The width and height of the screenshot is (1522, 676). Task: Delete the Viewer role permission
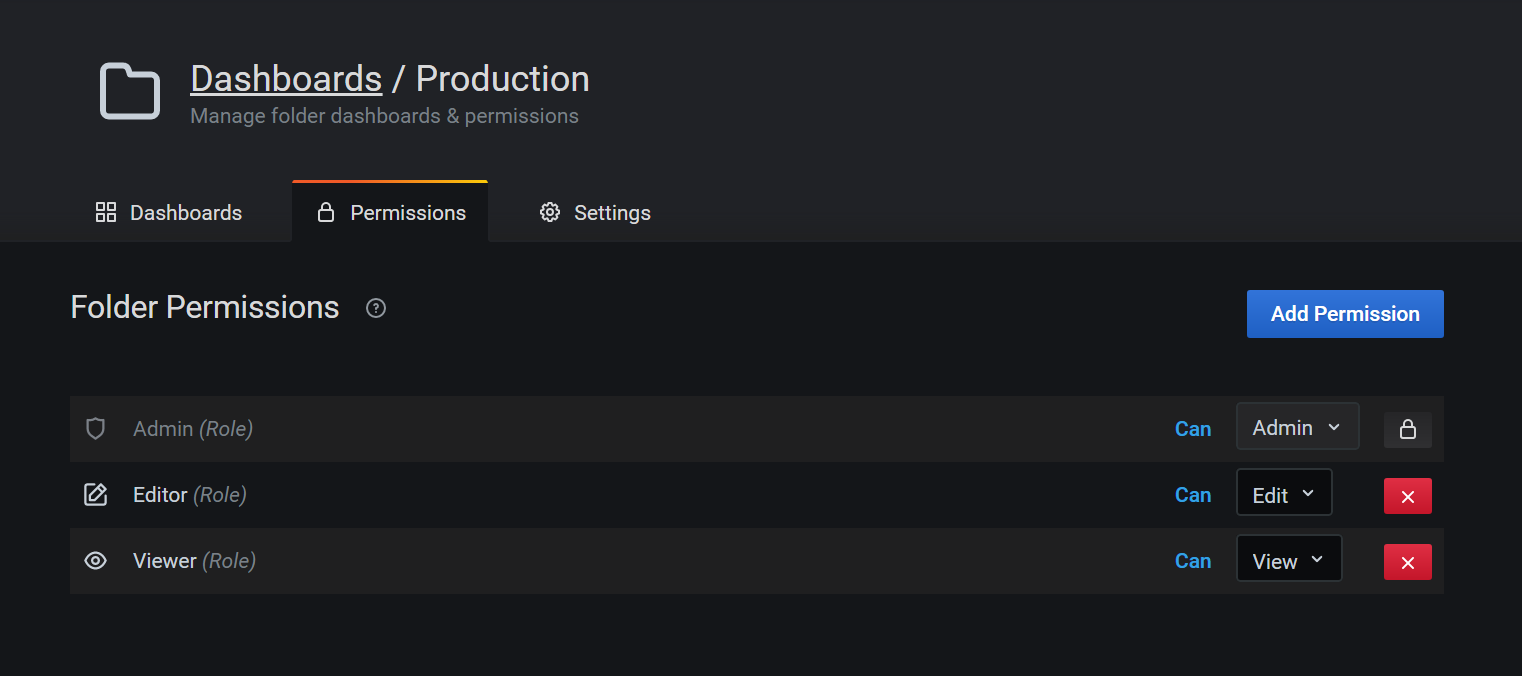(x=1407, y=562)
